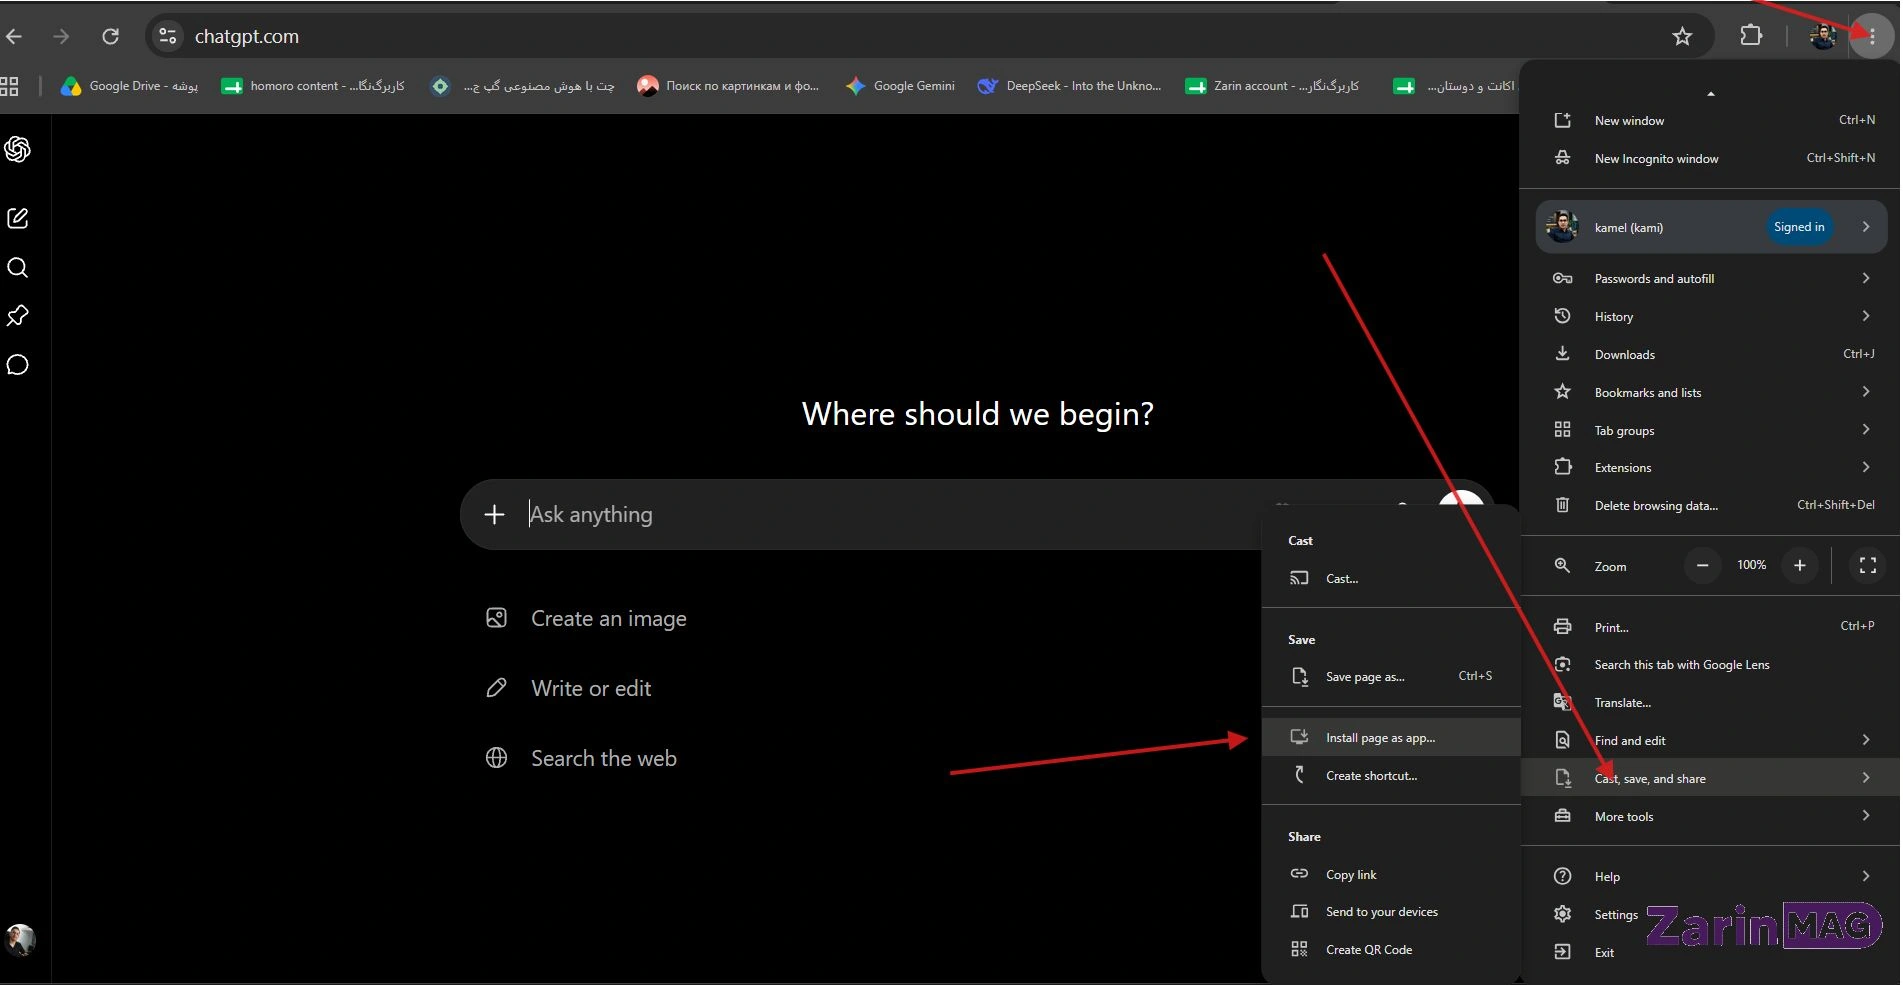Select Create QR Code

click(1391, 950)
